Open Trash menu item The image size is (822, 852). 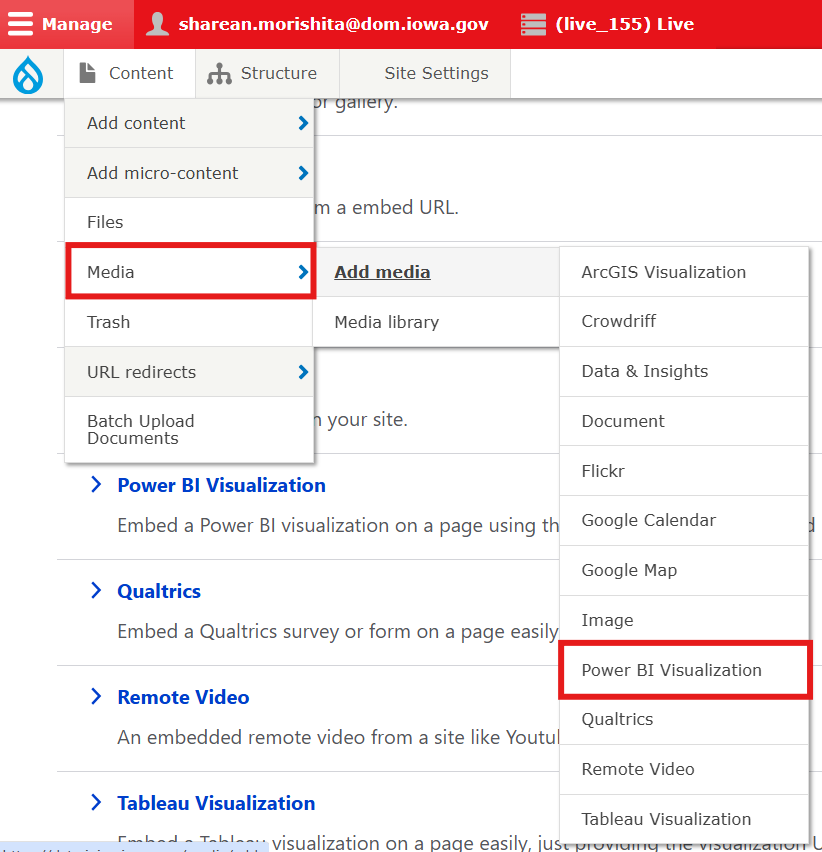coord(189,322)
